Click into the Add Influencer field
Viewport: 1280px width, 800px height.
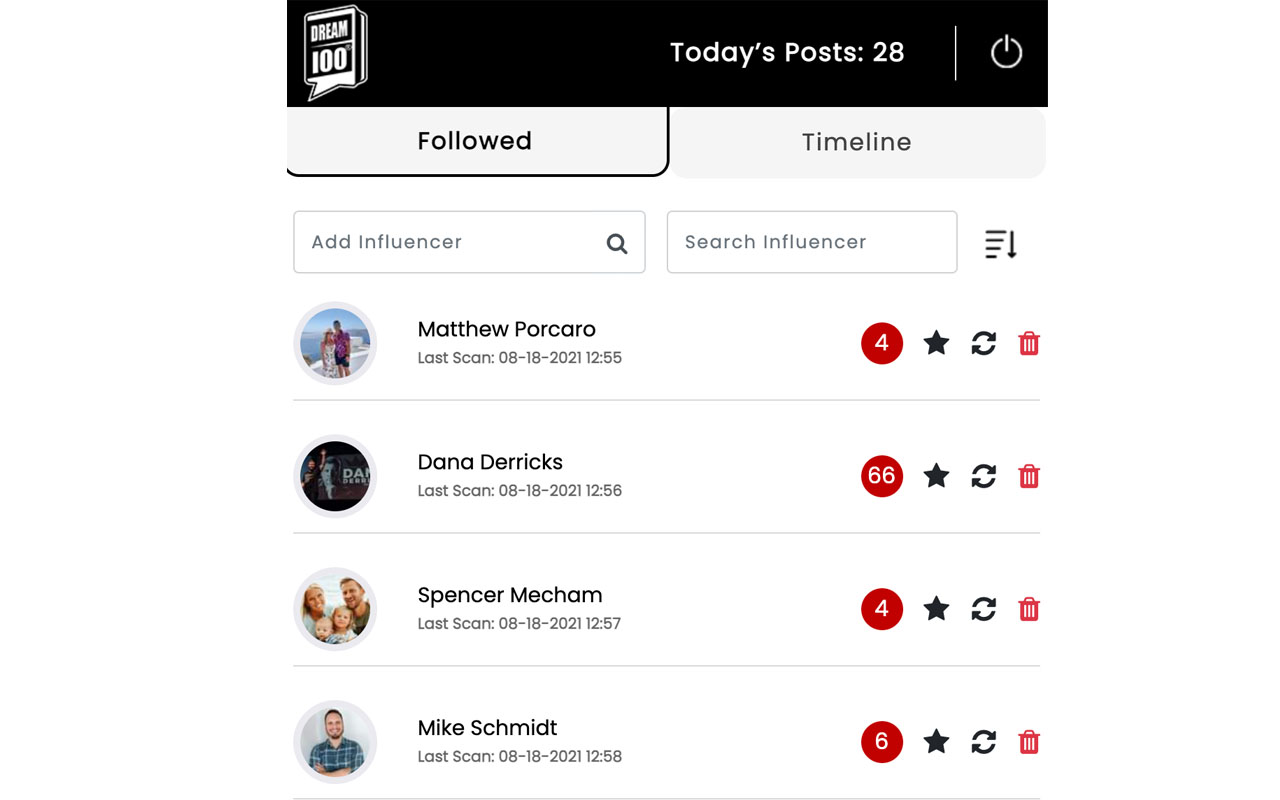450,242
